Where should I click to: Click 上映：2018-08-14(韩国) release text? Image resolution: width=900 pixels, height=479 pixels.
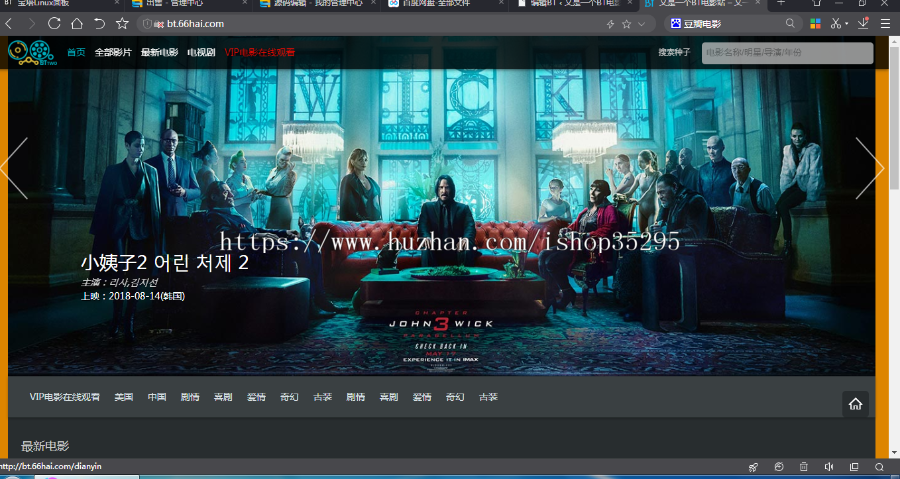point(133,296)
